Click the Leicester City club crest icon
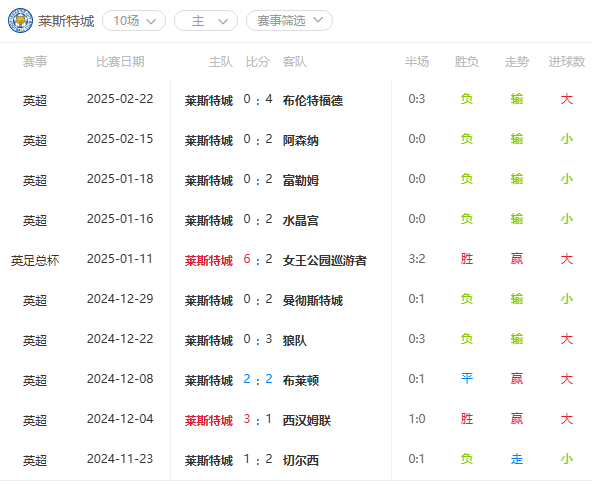The image size is (592, 485). 20,20
